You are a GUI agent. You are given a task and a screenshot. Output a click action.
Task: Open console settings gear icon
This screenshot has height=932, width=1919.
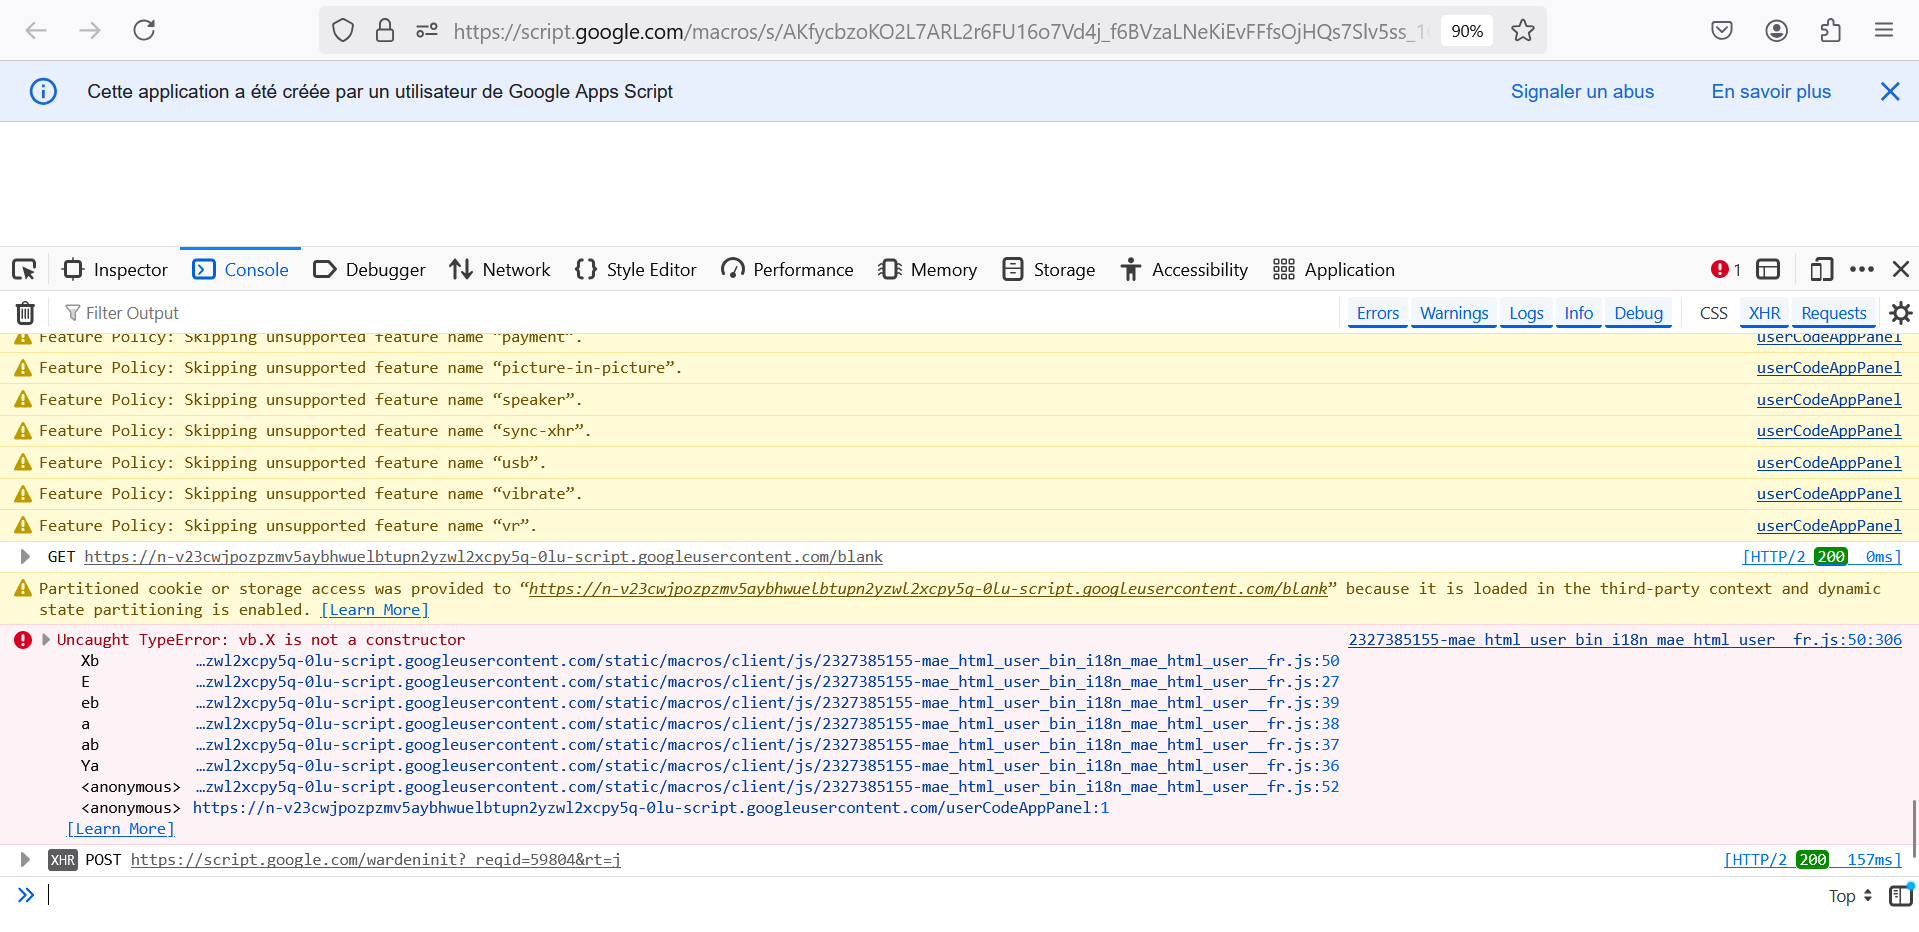point(1900,313)
